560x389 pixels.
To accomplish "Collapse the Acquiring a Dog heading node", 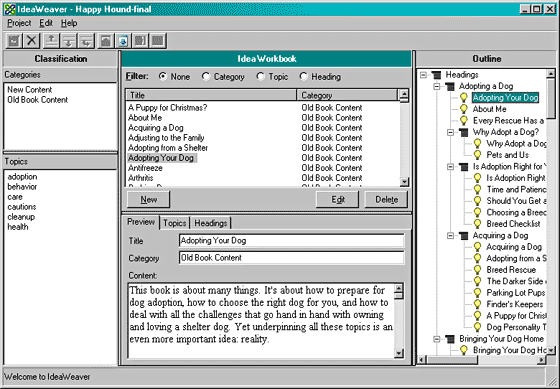I will tap(450, 236).
